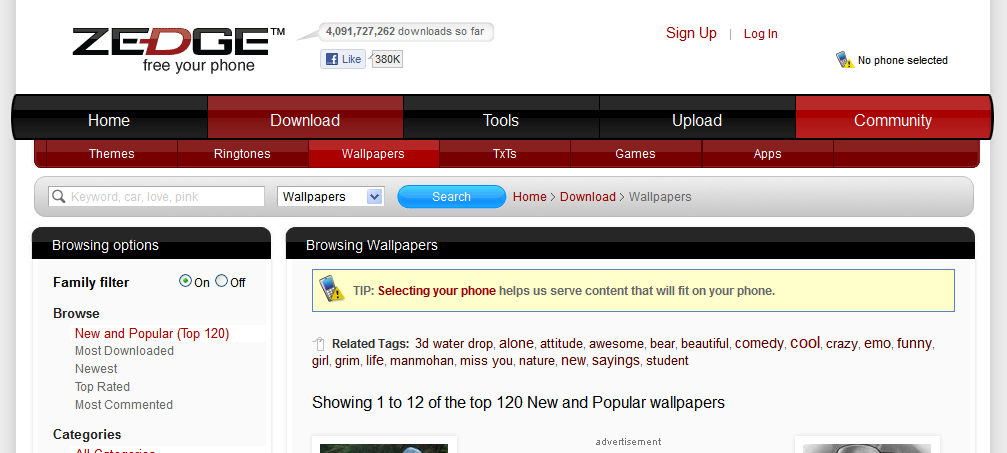The width and height of the screenshot is (1007, 453).
Task: Go to Home in the breadcrumb
Action: click(529, 197)
